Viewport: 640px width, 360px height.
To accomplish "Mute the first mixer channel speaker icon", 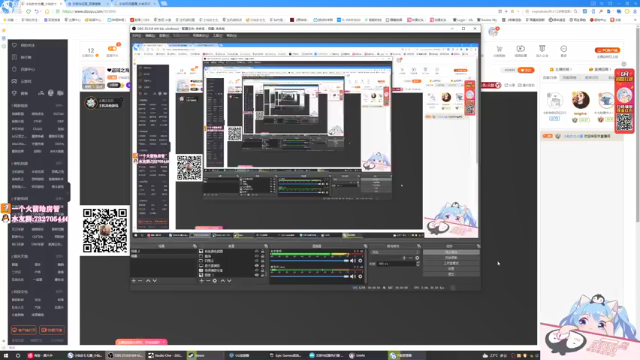I will click(x=352, y=260).
